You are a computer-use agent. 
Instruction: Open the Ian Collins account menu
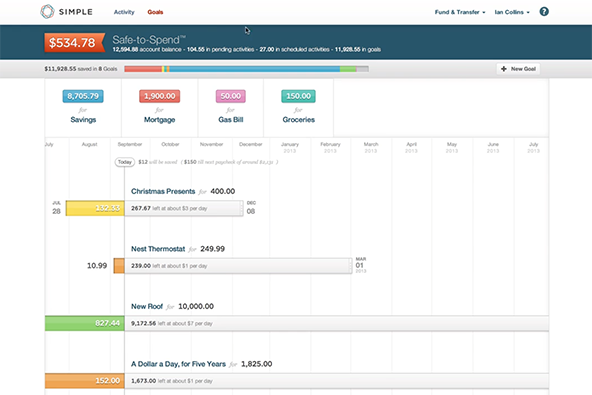(x=512, y=12)
